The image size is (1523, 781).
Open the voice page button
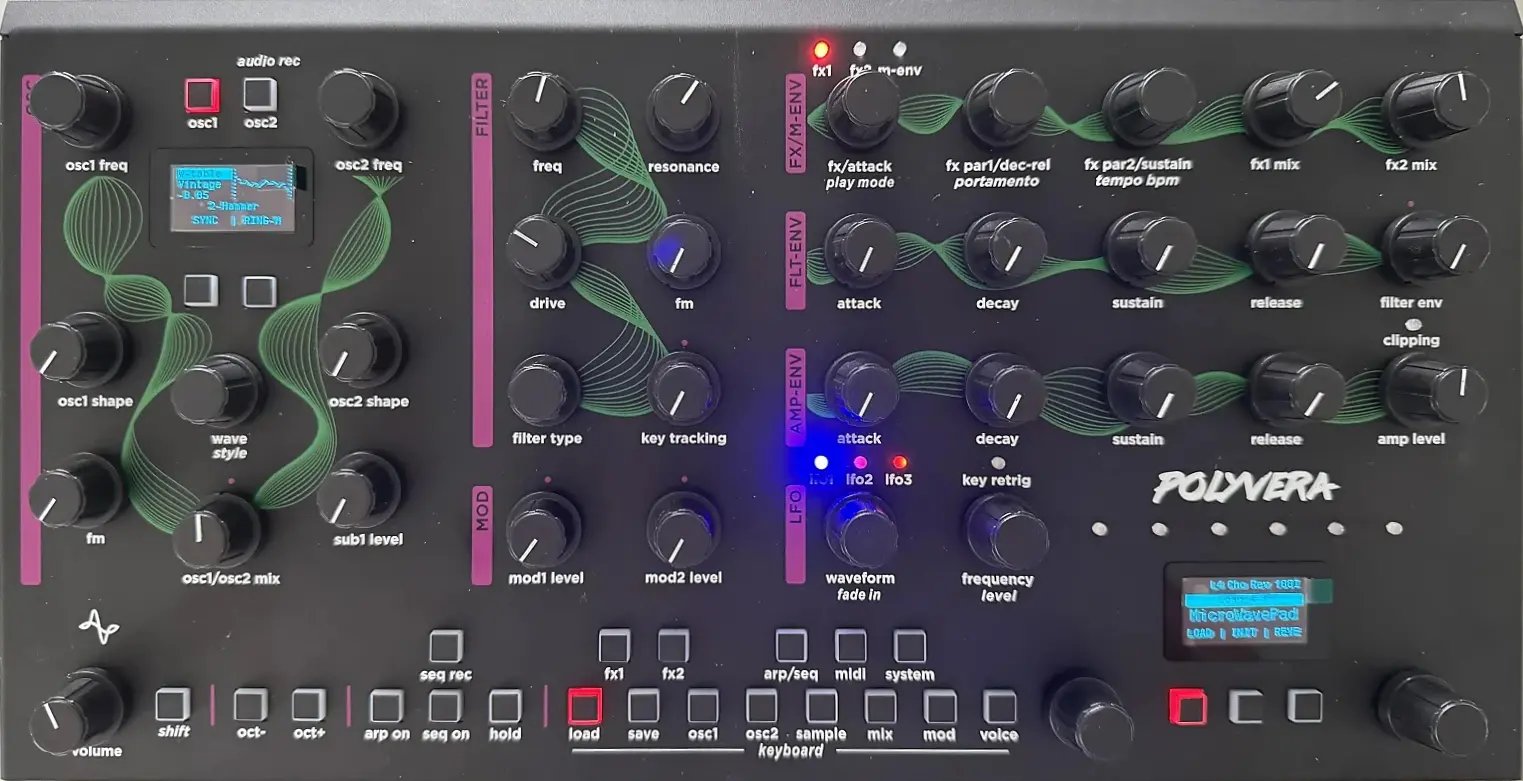999,707
